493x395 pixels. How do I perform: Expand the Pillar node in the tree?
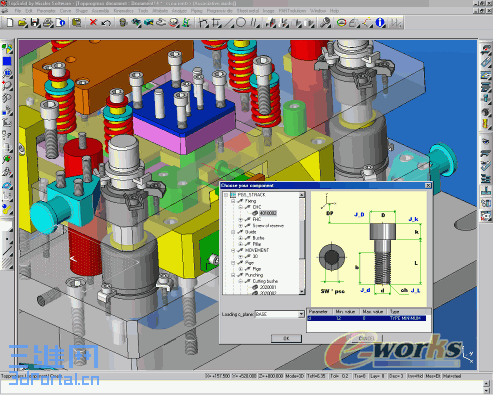click(x=240, y=244)
